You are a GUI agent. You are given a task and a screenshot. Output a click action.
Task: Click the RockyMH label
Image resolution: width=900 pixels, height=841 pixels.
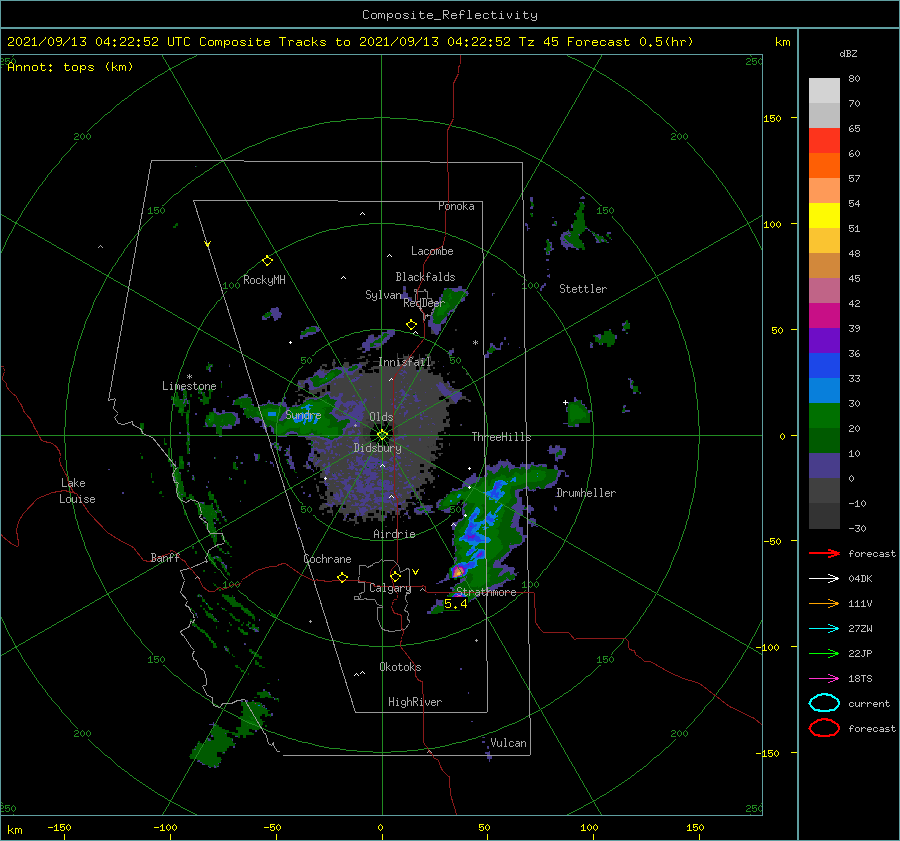coord(264,280)
